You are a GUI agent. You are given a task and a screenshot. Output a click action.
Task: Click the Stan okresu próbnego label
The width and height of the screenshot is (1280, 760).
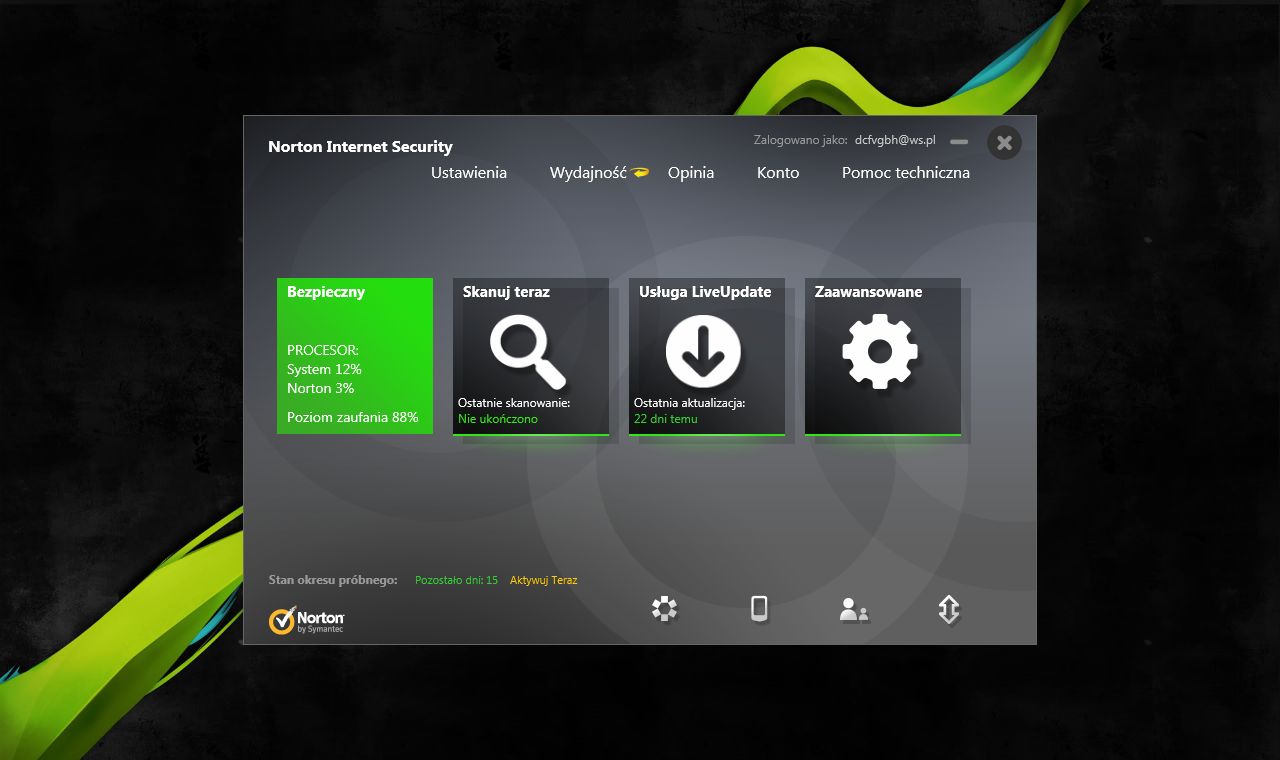pos(333,580)
